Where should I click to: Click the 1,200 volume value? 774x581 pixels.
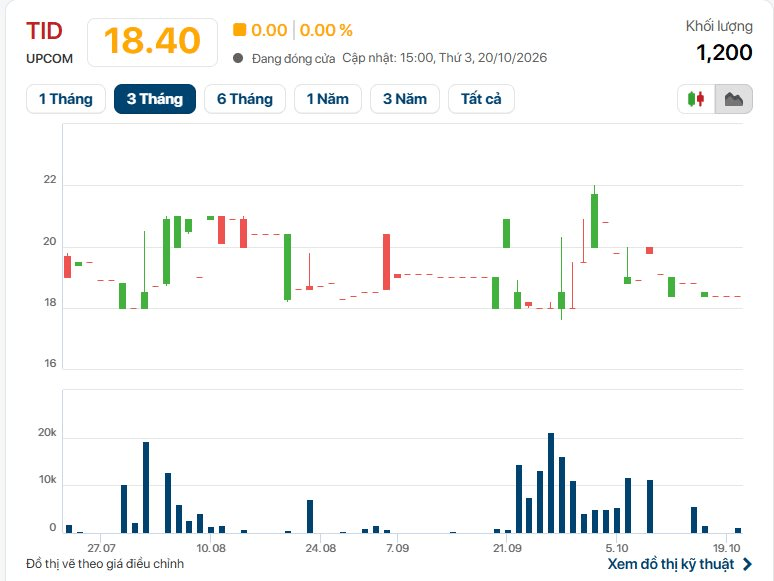pyautogui.click(x=724, y=52)
